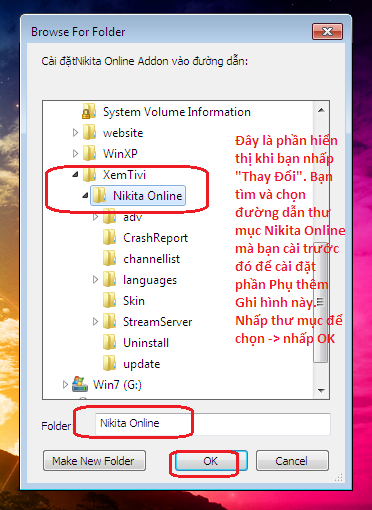372x510 pixels.
Task: Click the Make New Folder button
Action: 94,461
